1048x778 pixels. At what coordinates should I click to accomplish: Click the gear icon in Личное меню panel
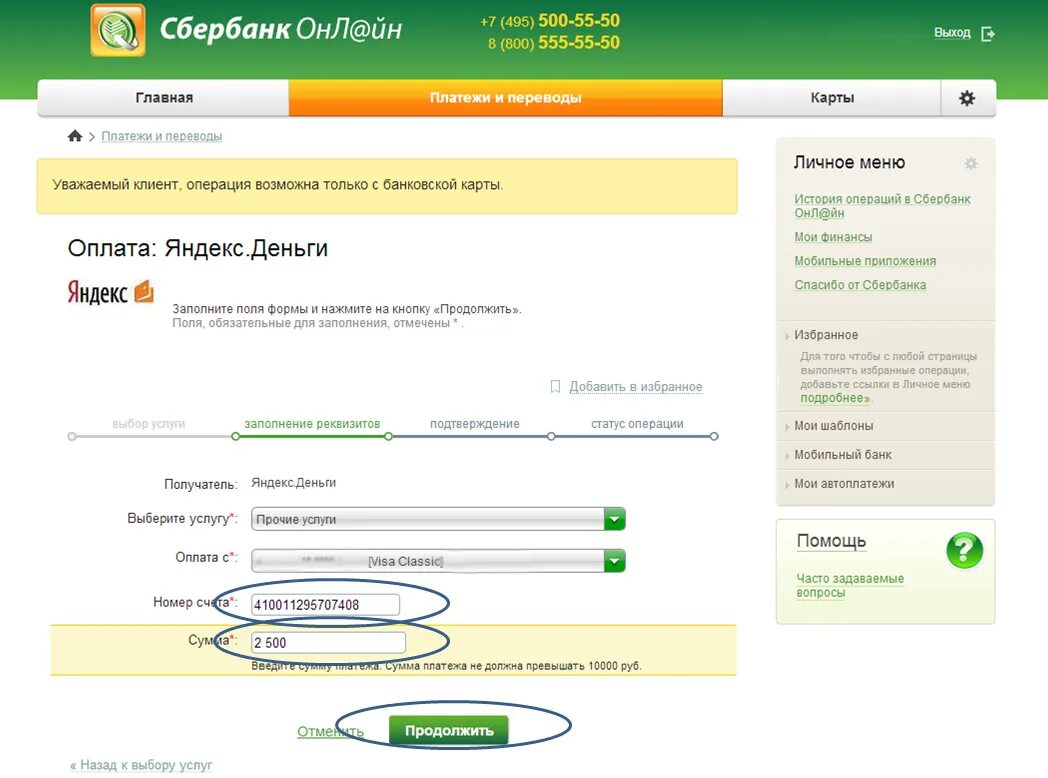969,162
